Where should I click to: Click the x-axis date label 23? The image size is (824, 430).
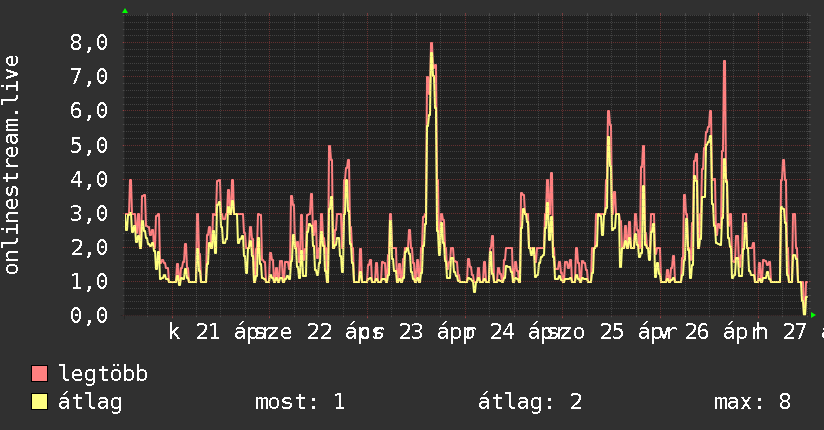pyautogui.click(x=411, y=332)
